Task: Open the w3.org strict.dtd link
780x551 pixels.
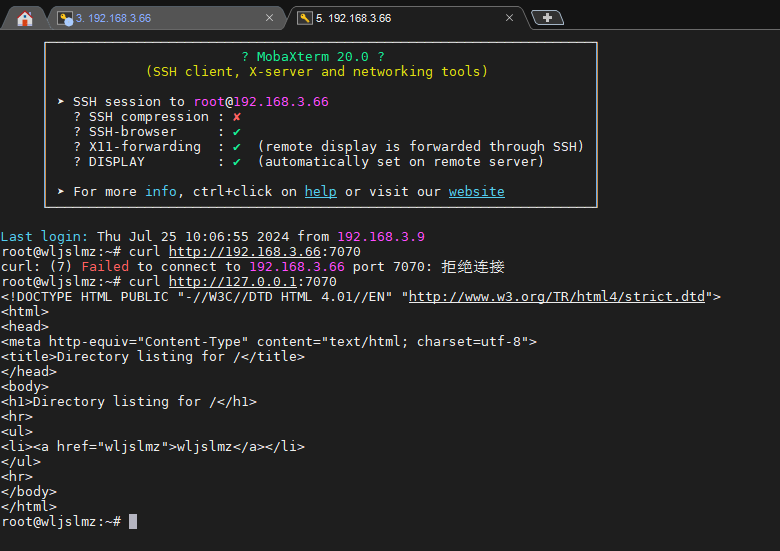Action: [557, 296]
